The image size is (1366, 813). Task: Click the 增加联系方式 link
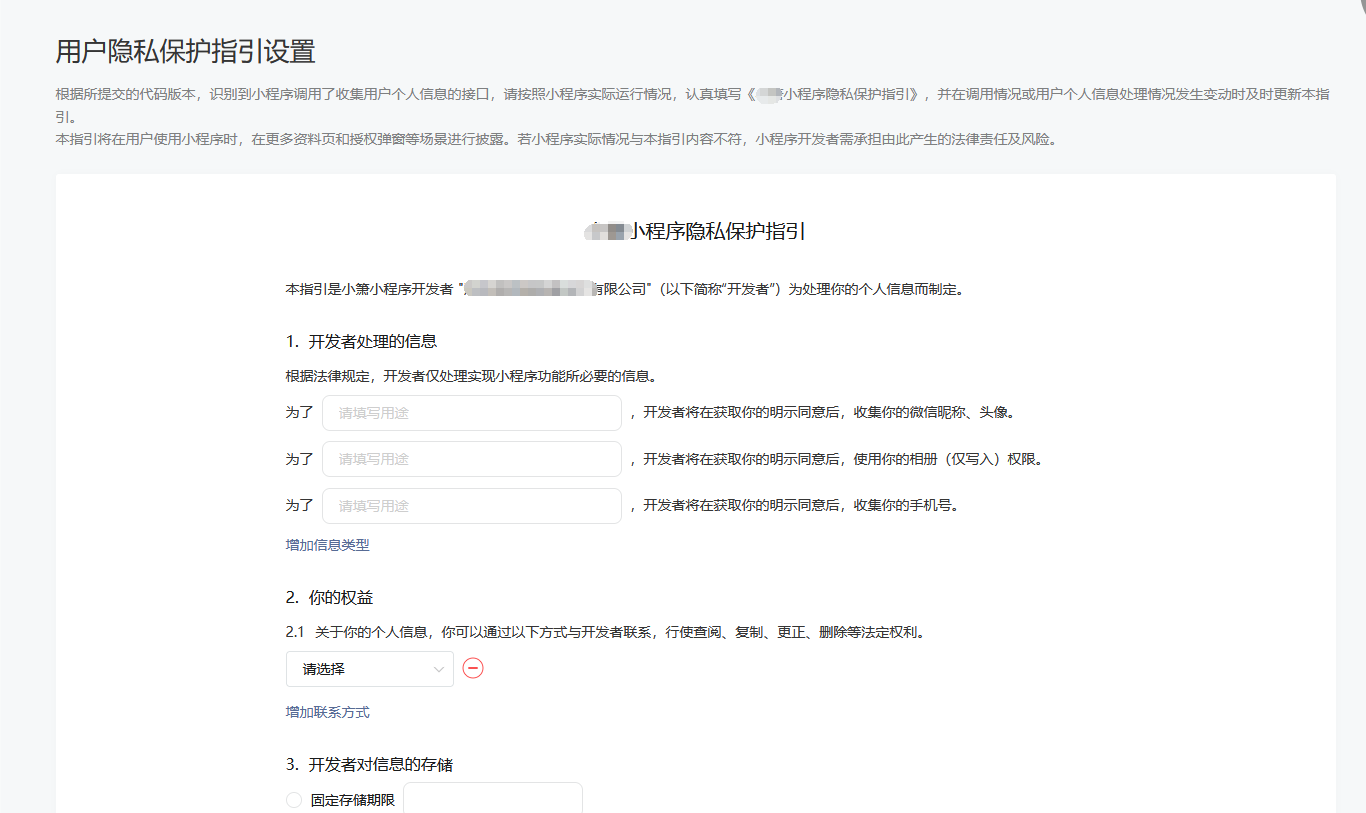tap(328, 712)
